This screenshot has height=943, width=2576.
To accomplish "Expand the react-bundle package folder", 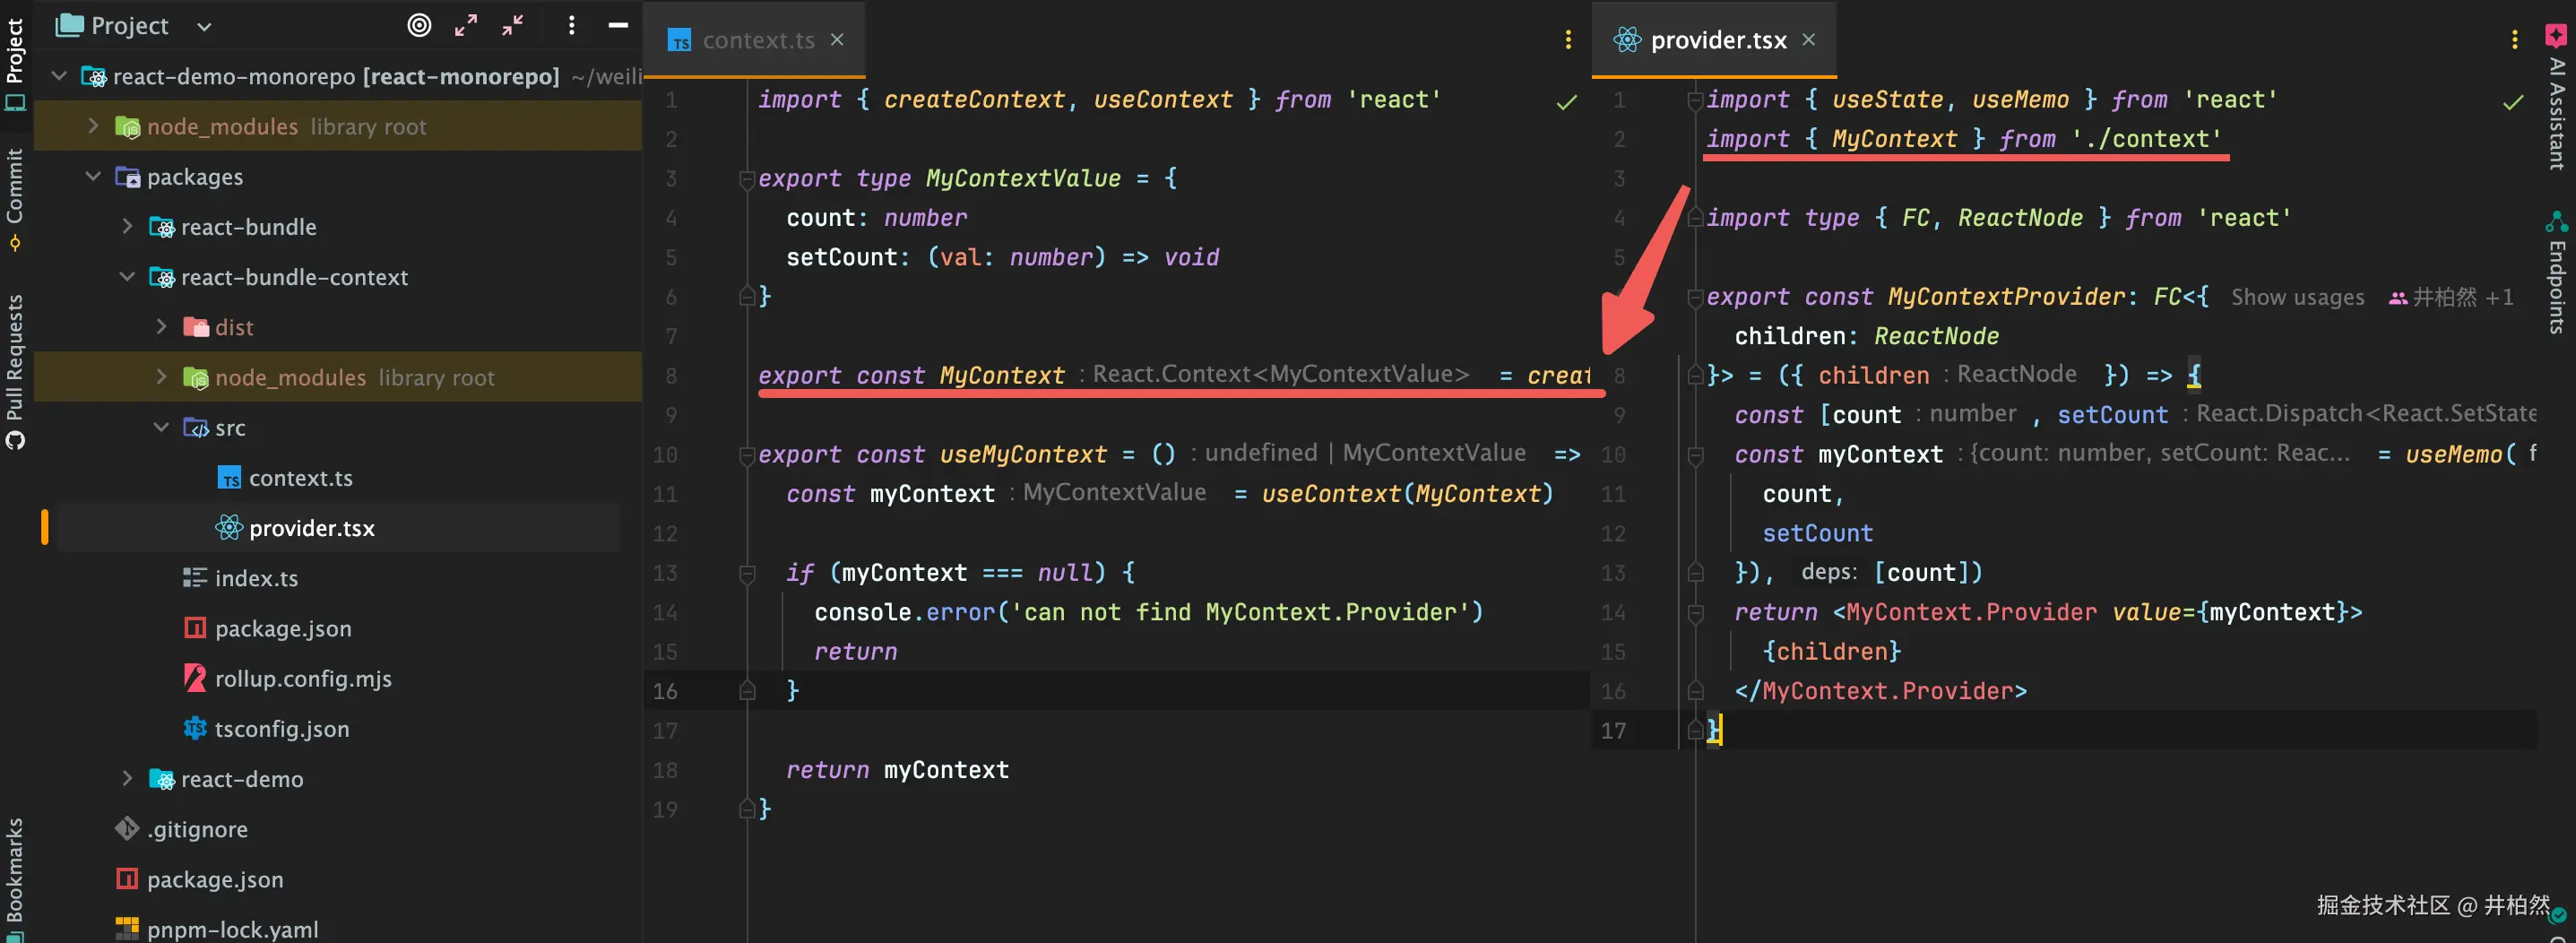I will pos(127,227).
